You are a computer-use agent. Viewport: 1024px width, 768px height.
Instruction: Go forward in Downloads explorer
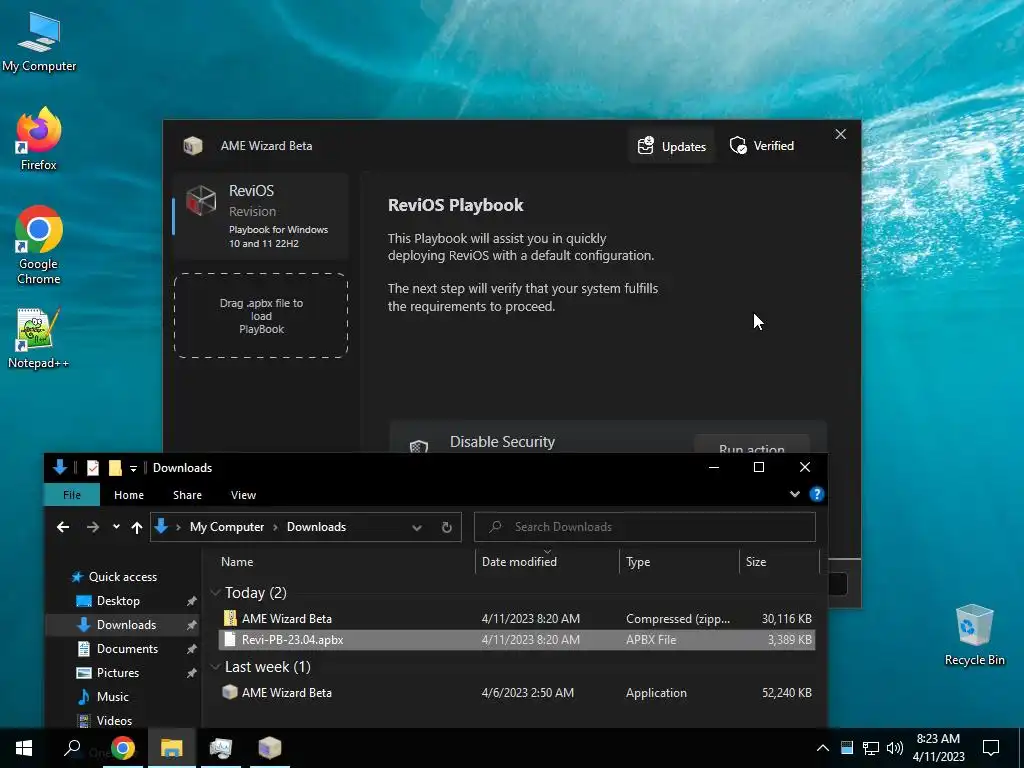click(x=93, y=527)
